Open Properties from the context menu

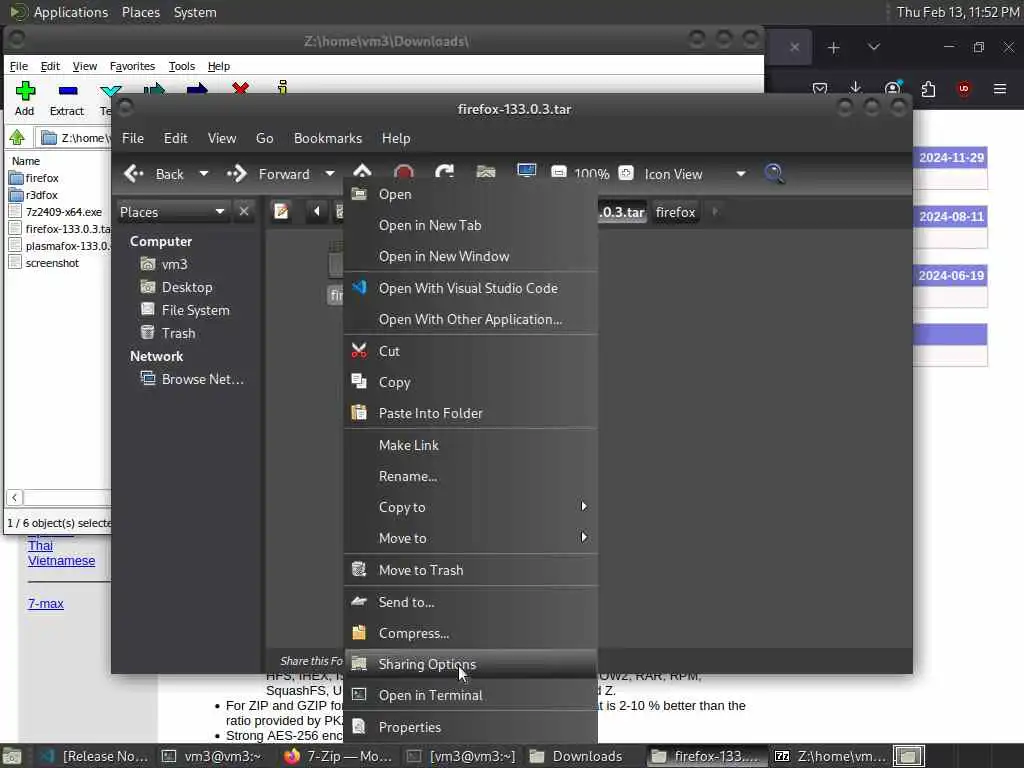click(x=470, y=727)
